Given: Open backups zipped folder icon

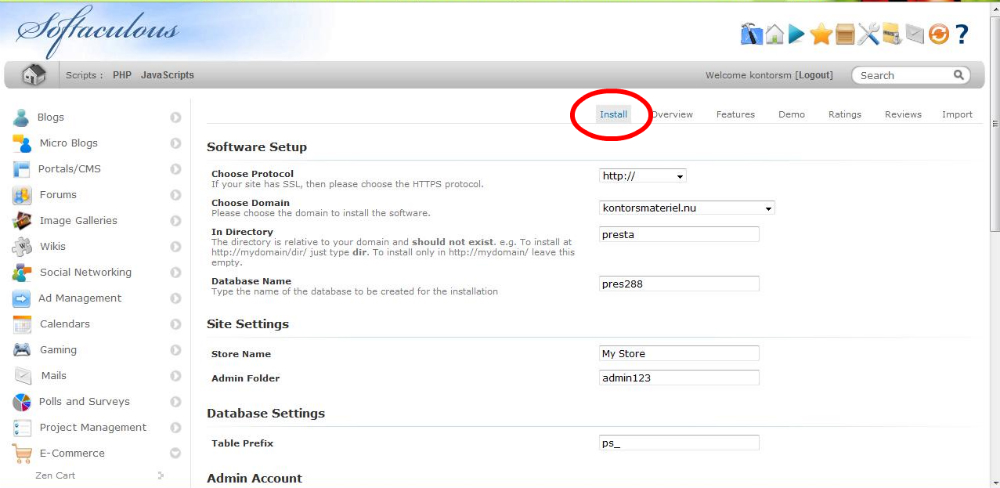Looking at the screenshot, I should point(892,34).
